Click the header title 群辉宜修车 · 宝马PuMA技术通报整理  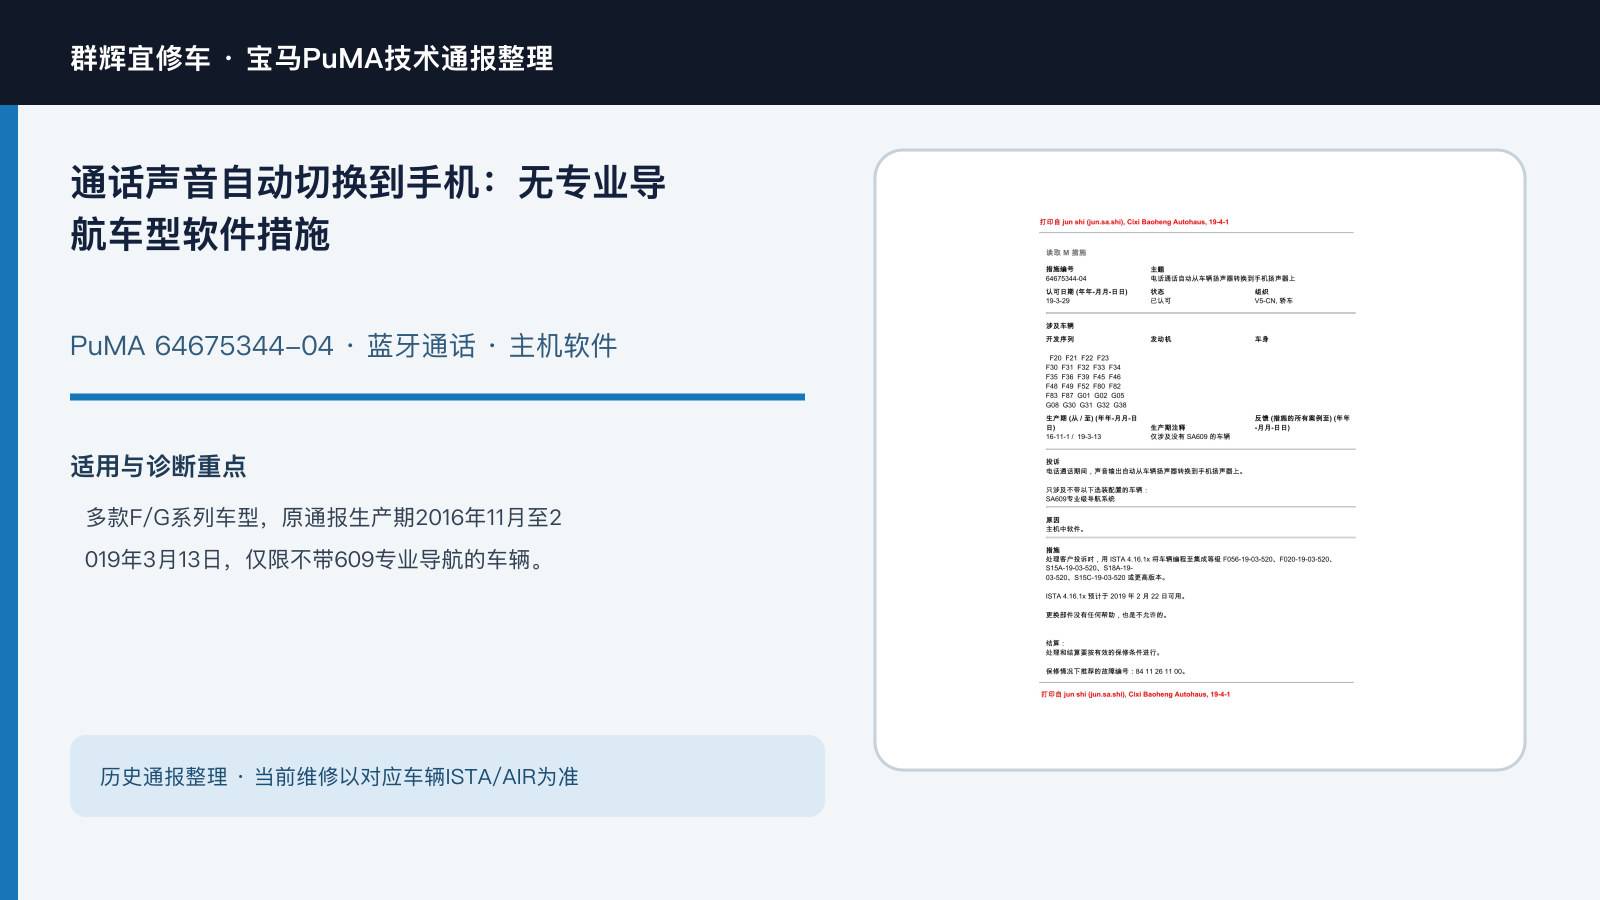pyautogui.click(x=312, y=58)
